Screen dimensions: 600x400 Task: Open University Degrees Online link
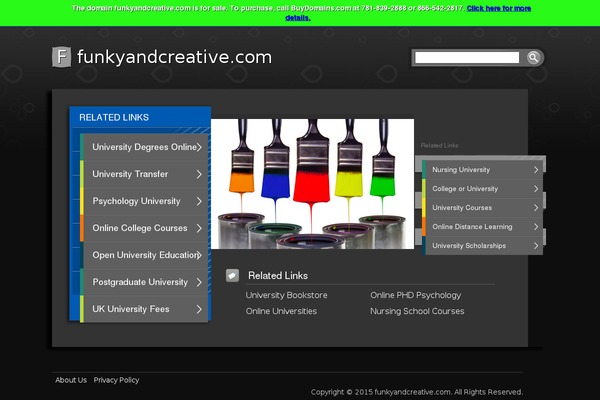pyautogui.click(x=144, y=147)
